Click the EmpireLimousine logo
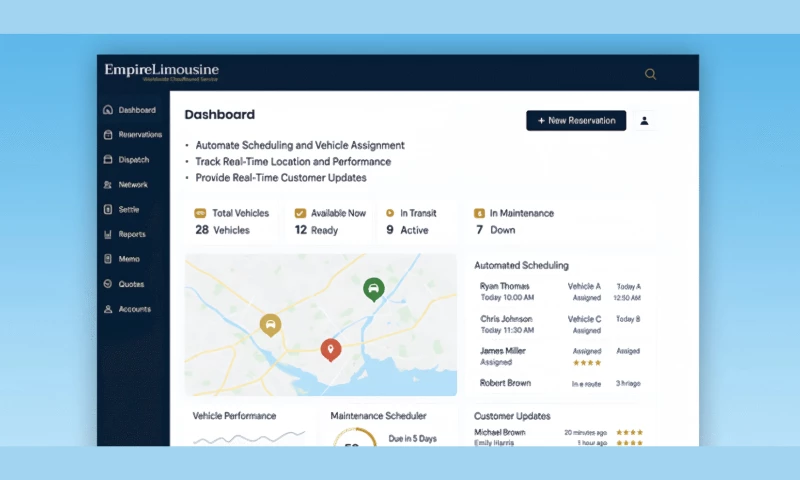The image size is (800, 480). point(161,72)
